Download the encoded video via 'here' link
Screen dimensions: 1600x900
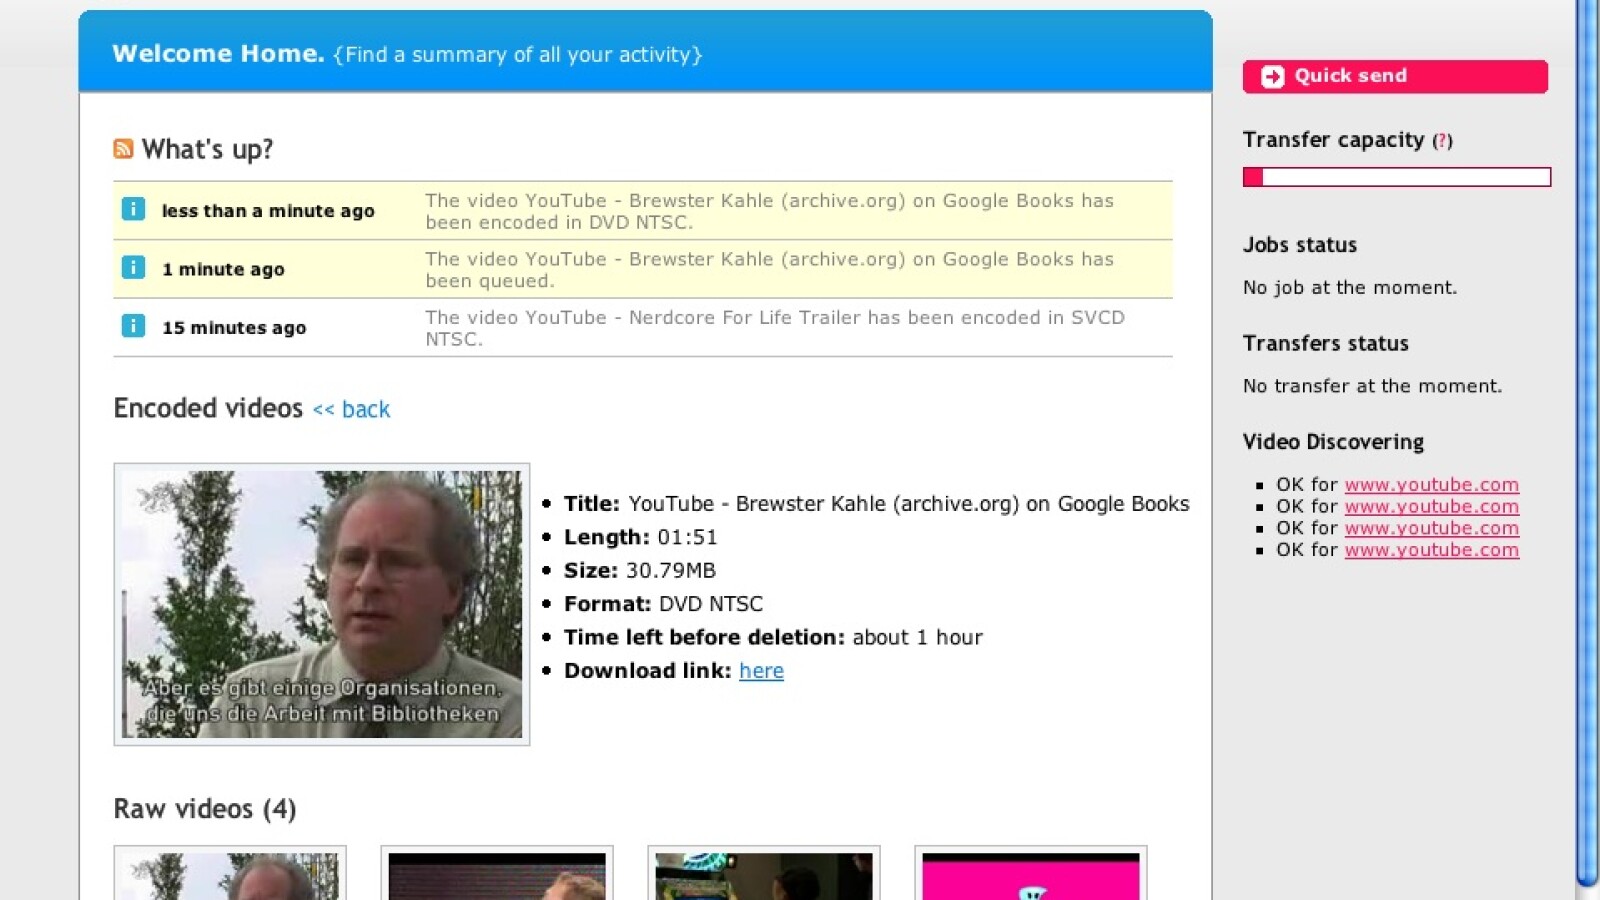pyautogui.click(x=761, y=671)
